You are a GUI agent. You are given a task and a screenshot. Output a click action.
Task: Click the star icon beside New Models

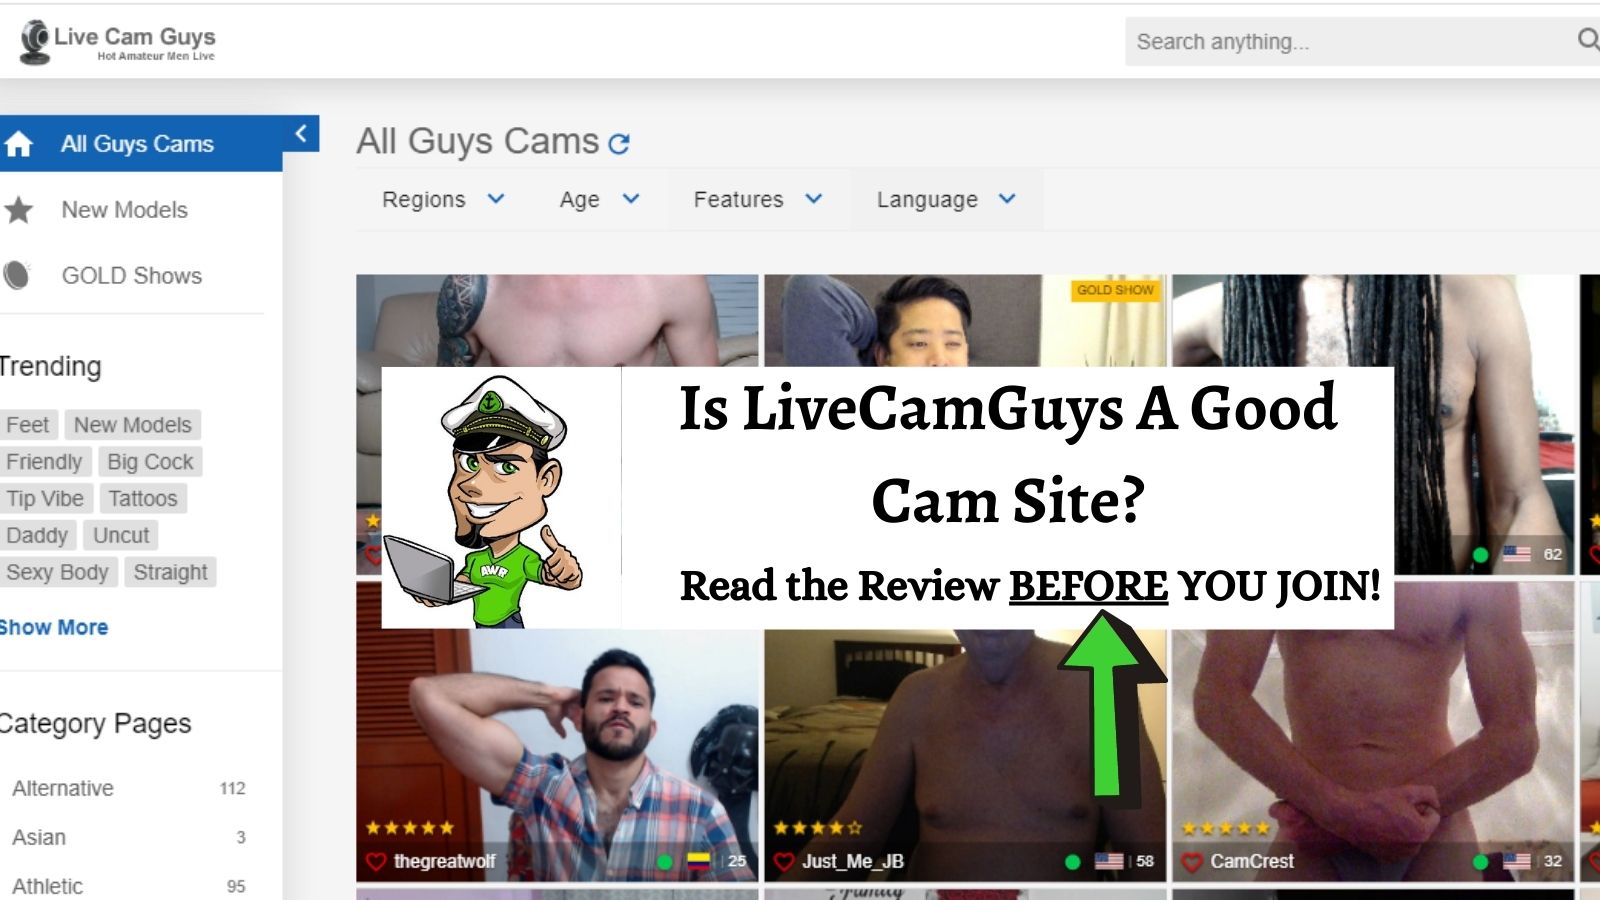pyautogui.click(x=18, y=210)
